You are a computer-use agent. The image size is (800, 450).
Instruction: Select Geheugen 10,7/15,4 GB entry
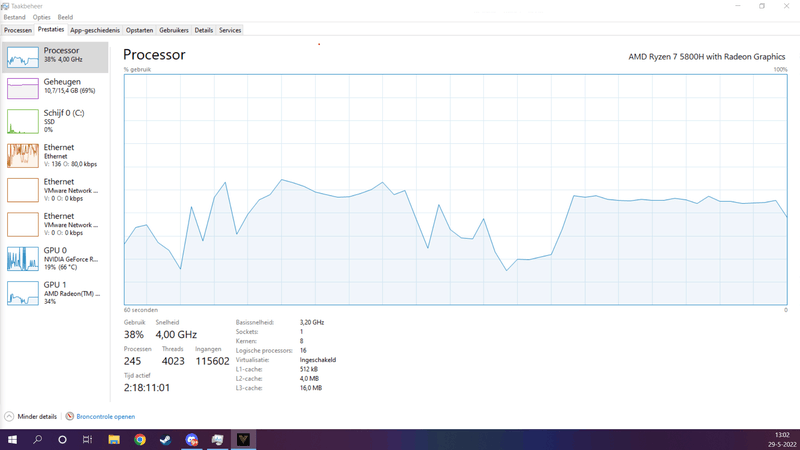click(55, 88)
